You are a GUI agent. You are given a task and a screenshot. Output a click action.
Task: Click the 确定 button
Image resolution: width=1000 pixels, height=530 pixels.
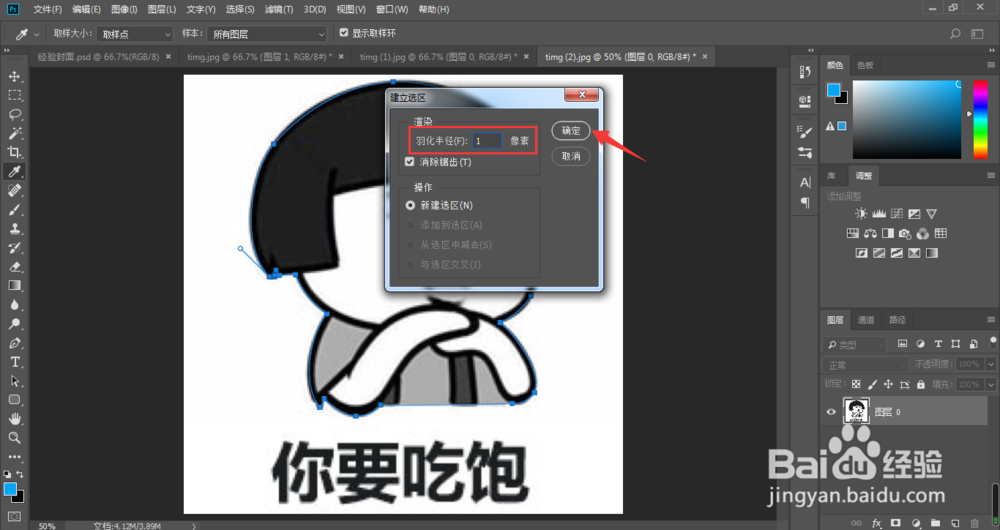click(x=571, y=131)
